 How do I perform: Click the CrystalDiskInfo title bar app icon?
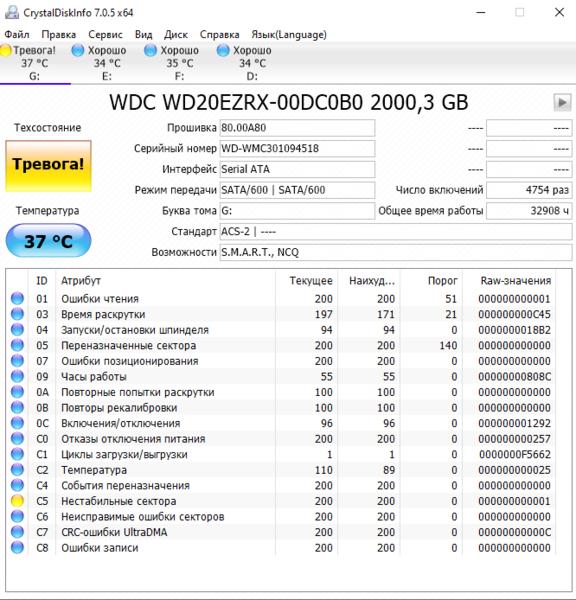pos(11,13)
